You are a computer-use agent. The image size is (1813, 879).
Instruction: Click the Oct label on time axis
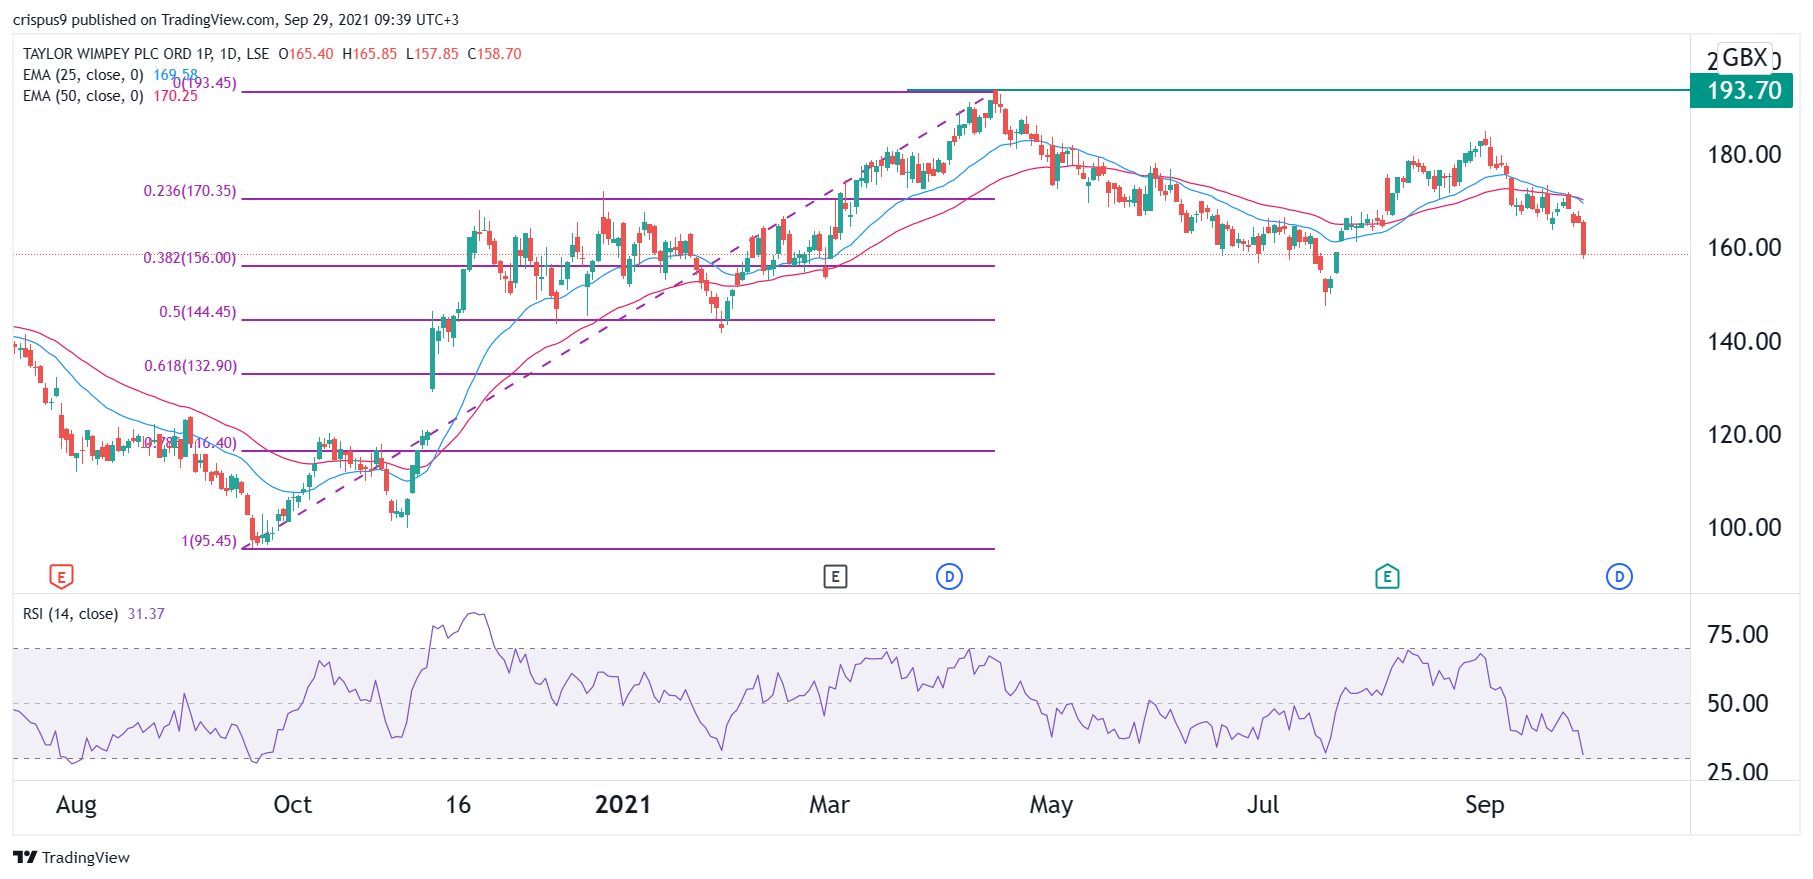[x=292, y=805]
